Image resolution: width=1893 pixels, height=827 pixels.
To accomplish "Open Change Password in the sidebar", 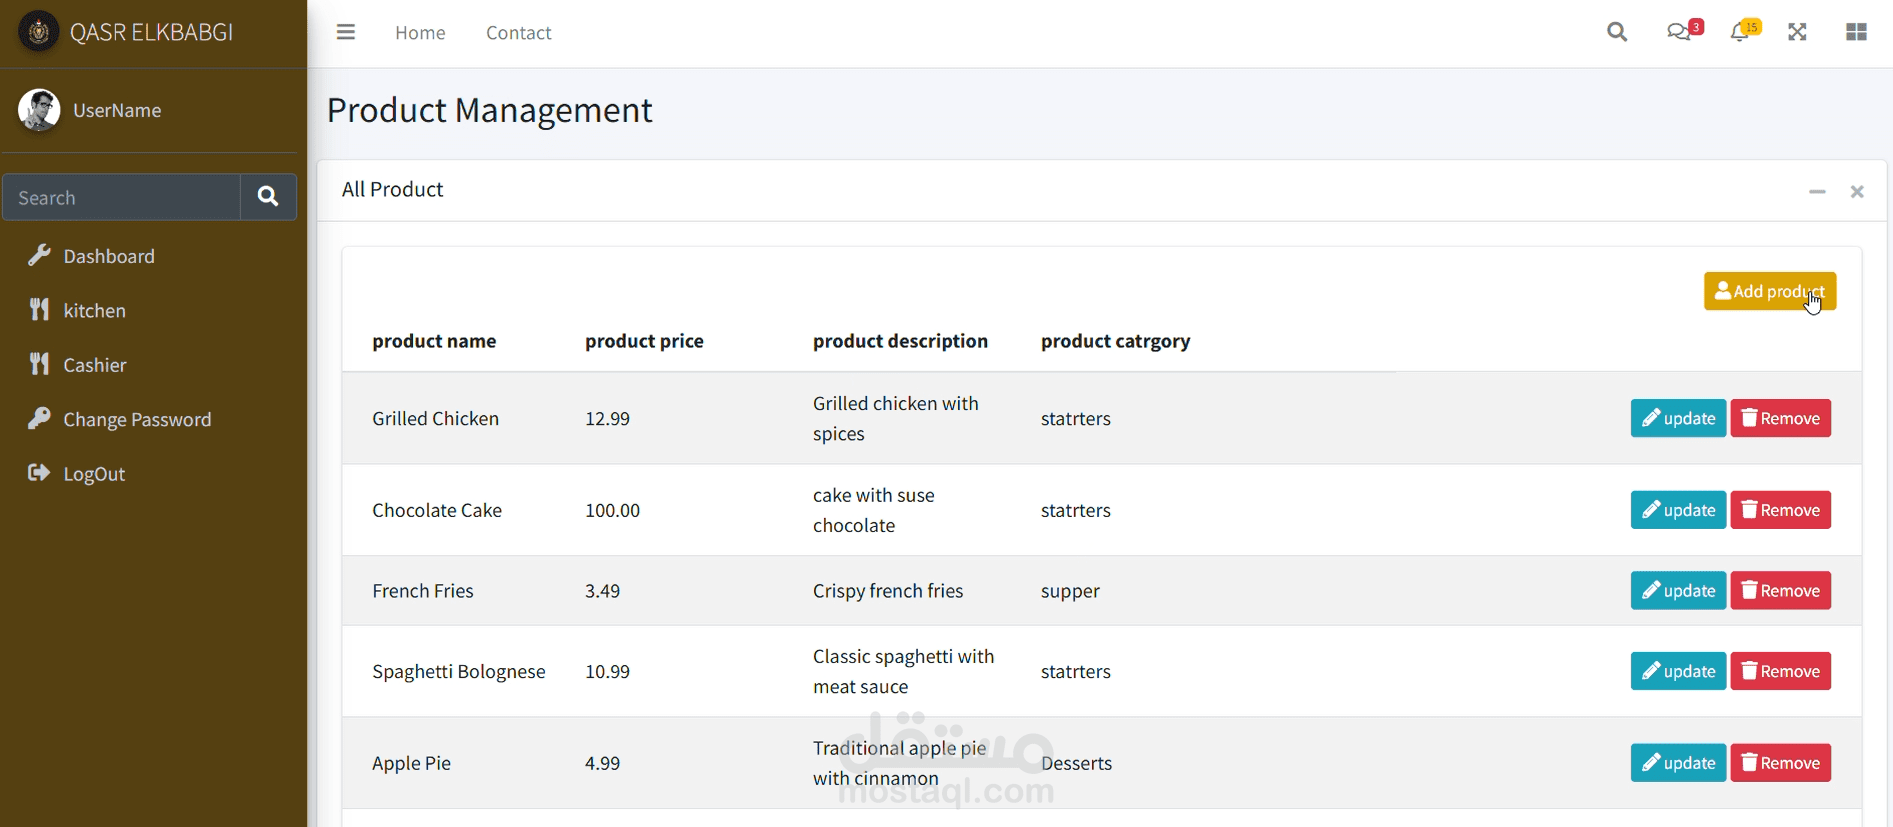I will 137,420.
